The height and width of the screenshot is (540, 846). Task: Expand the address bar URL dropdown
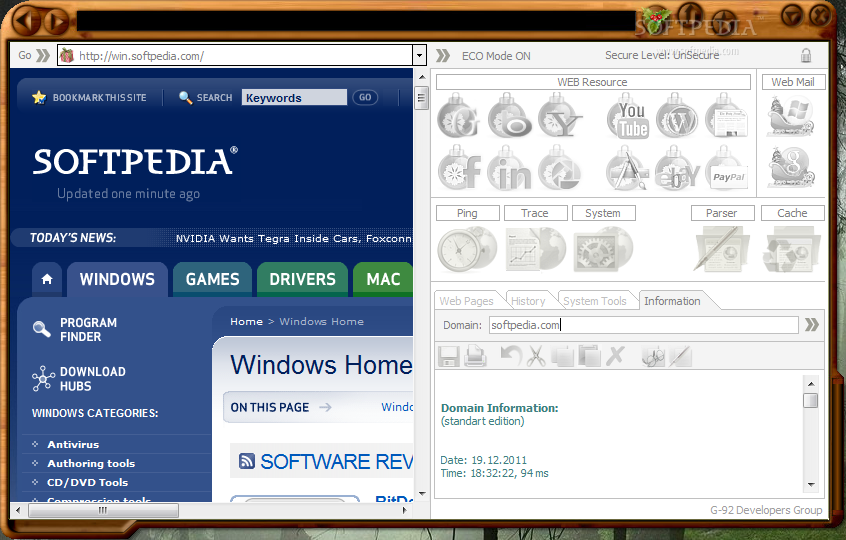(x=419, y=56)
